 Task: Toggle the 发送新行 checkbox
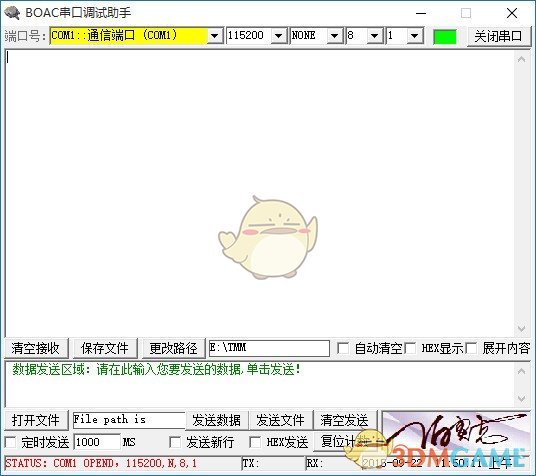[175, 442]
